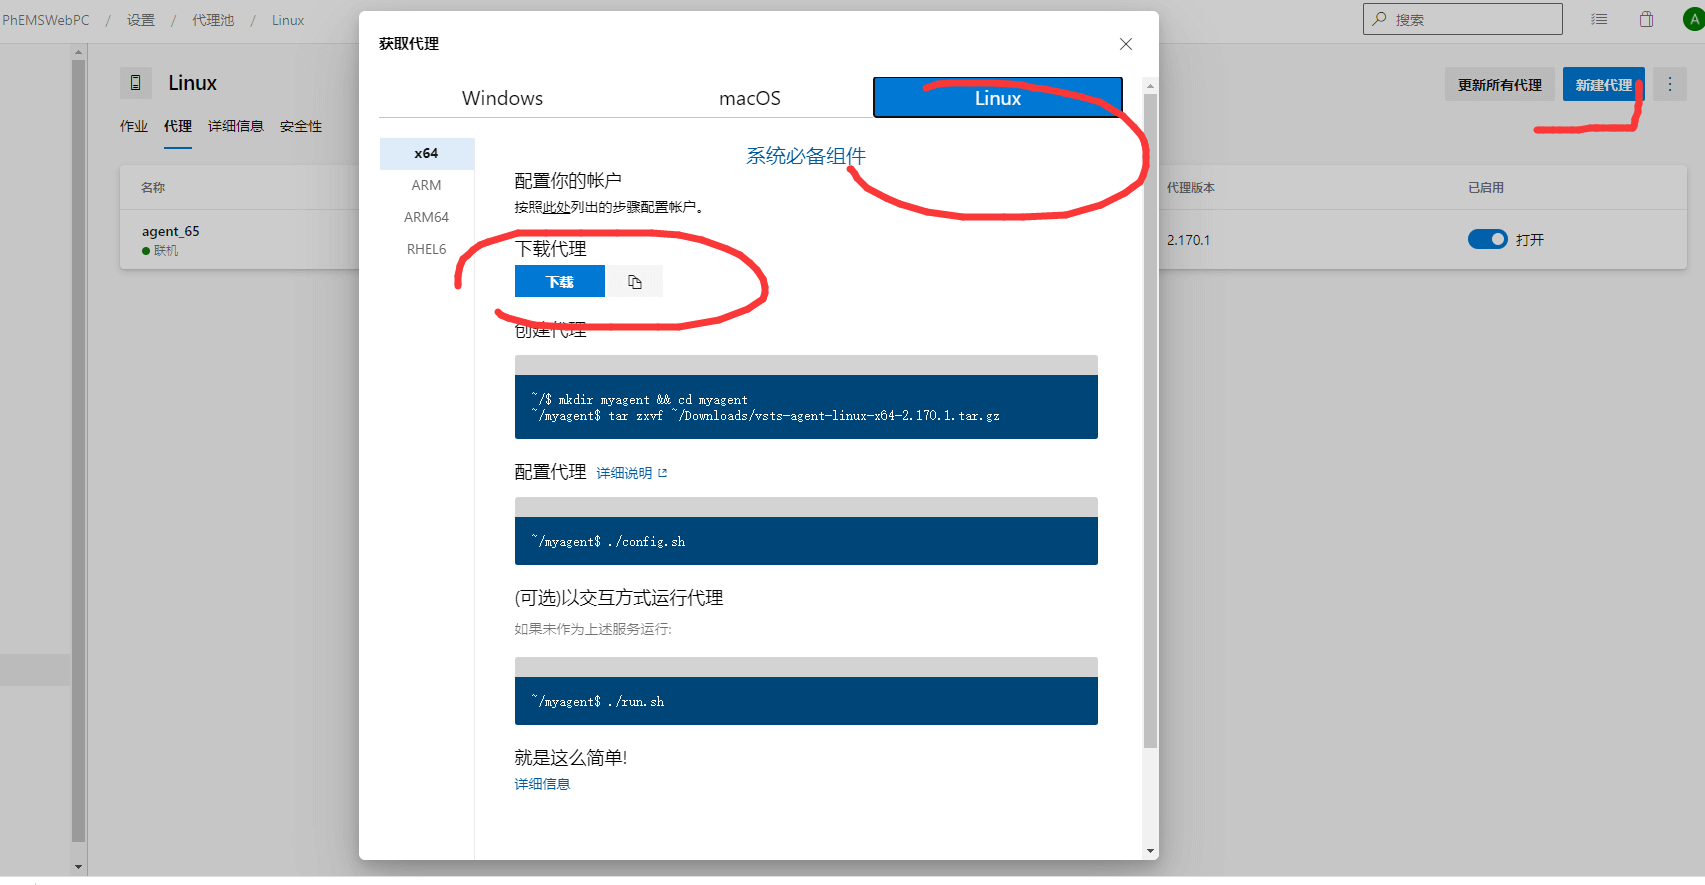Screen dimensions: 1705x885
Task: Click in the 搜索 search box
Action: click(x=1470, y=19)
